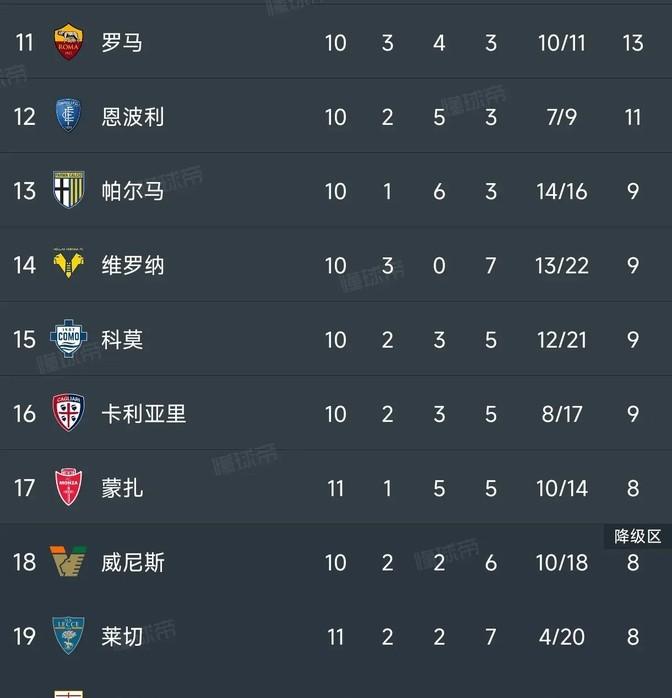This screenshot has width=672, height=698.
Task: Select the 卡利亚里 team name
Action: [x=143, y=414]
